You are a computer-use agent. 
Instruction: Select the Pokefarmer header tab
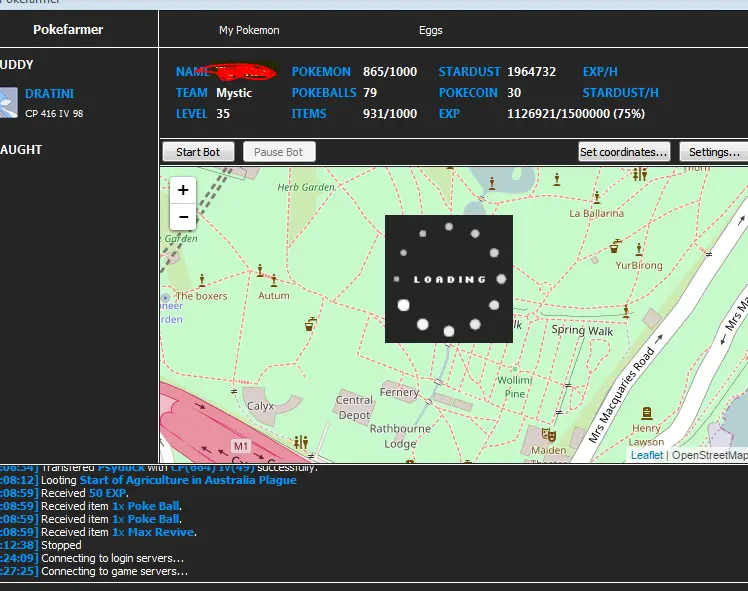(x=68, y=30)
